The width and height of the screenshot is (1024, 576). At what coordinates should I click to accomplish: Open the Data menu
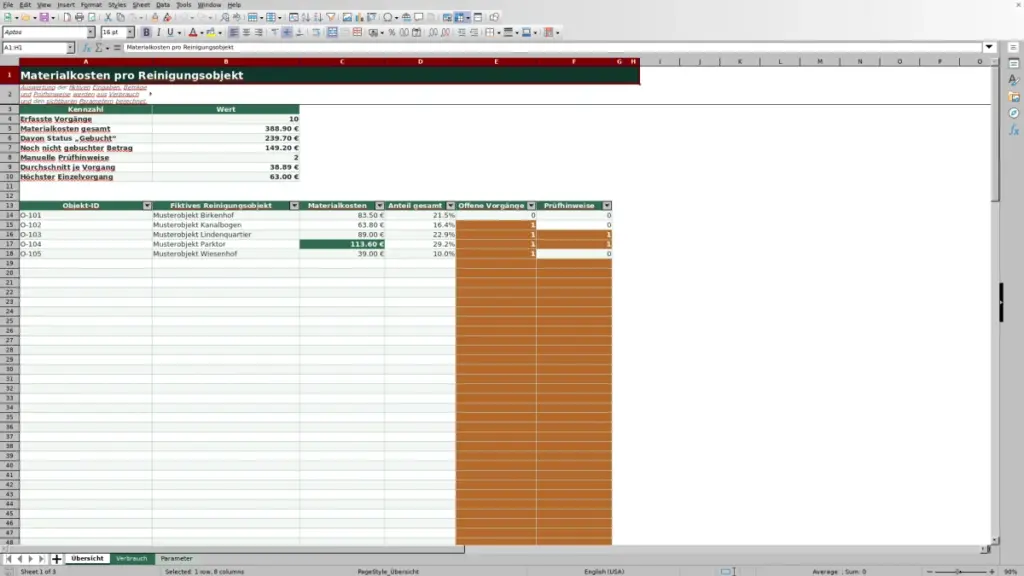click(163, 5)
